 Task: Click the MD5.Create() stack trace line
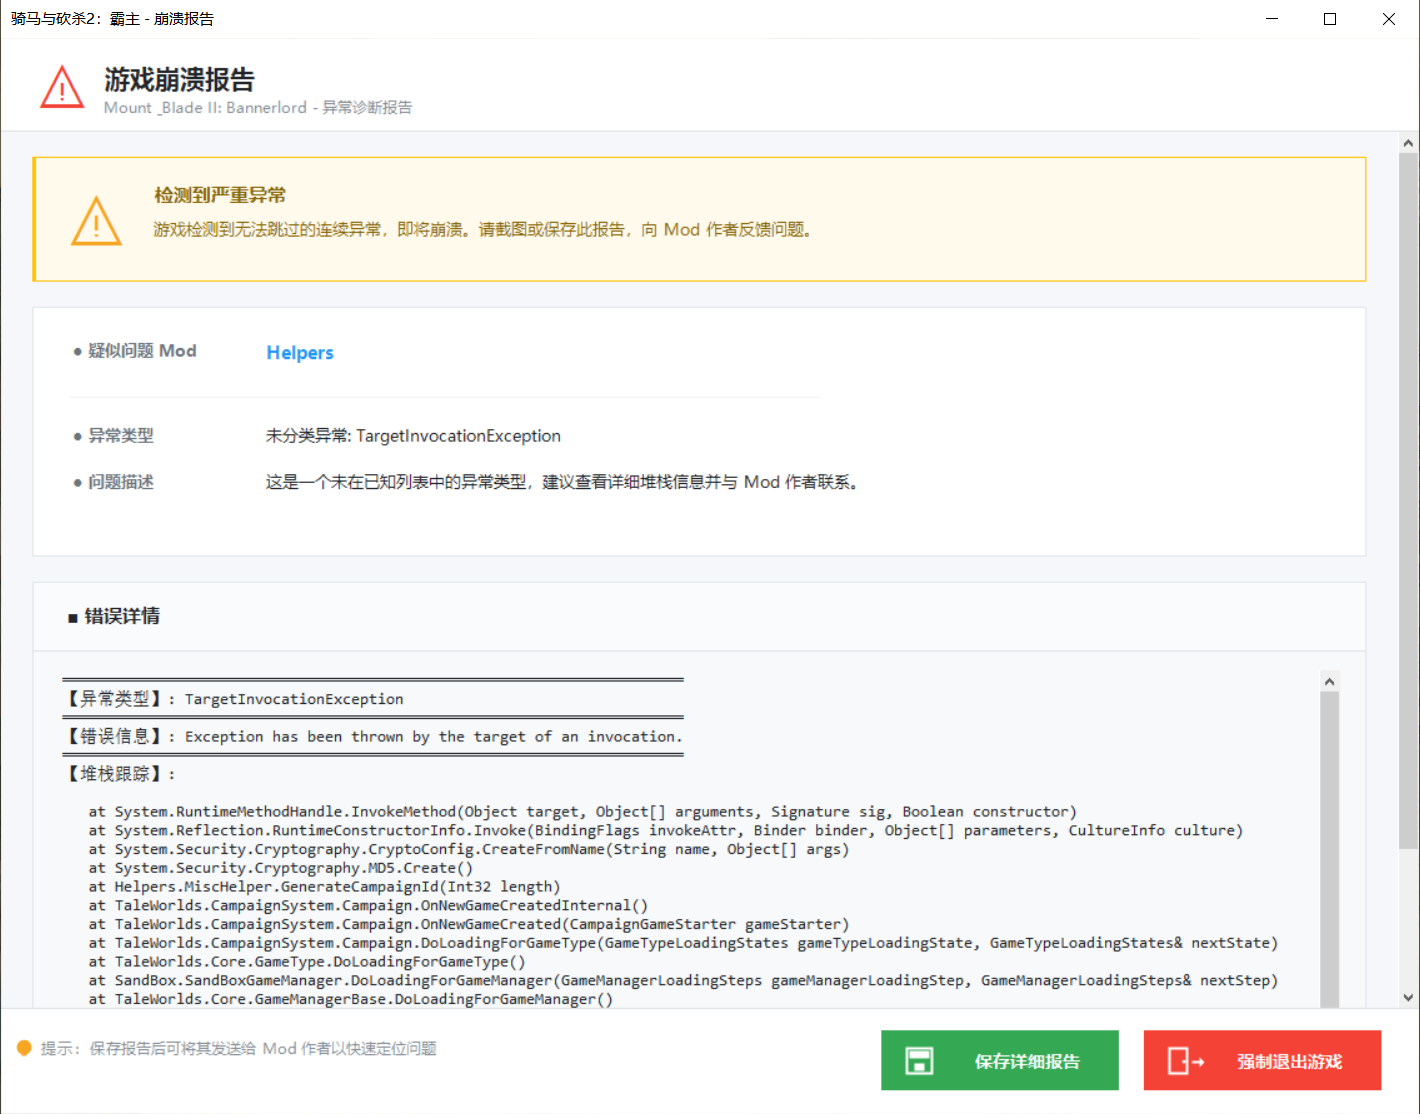(x=281, y=868)
